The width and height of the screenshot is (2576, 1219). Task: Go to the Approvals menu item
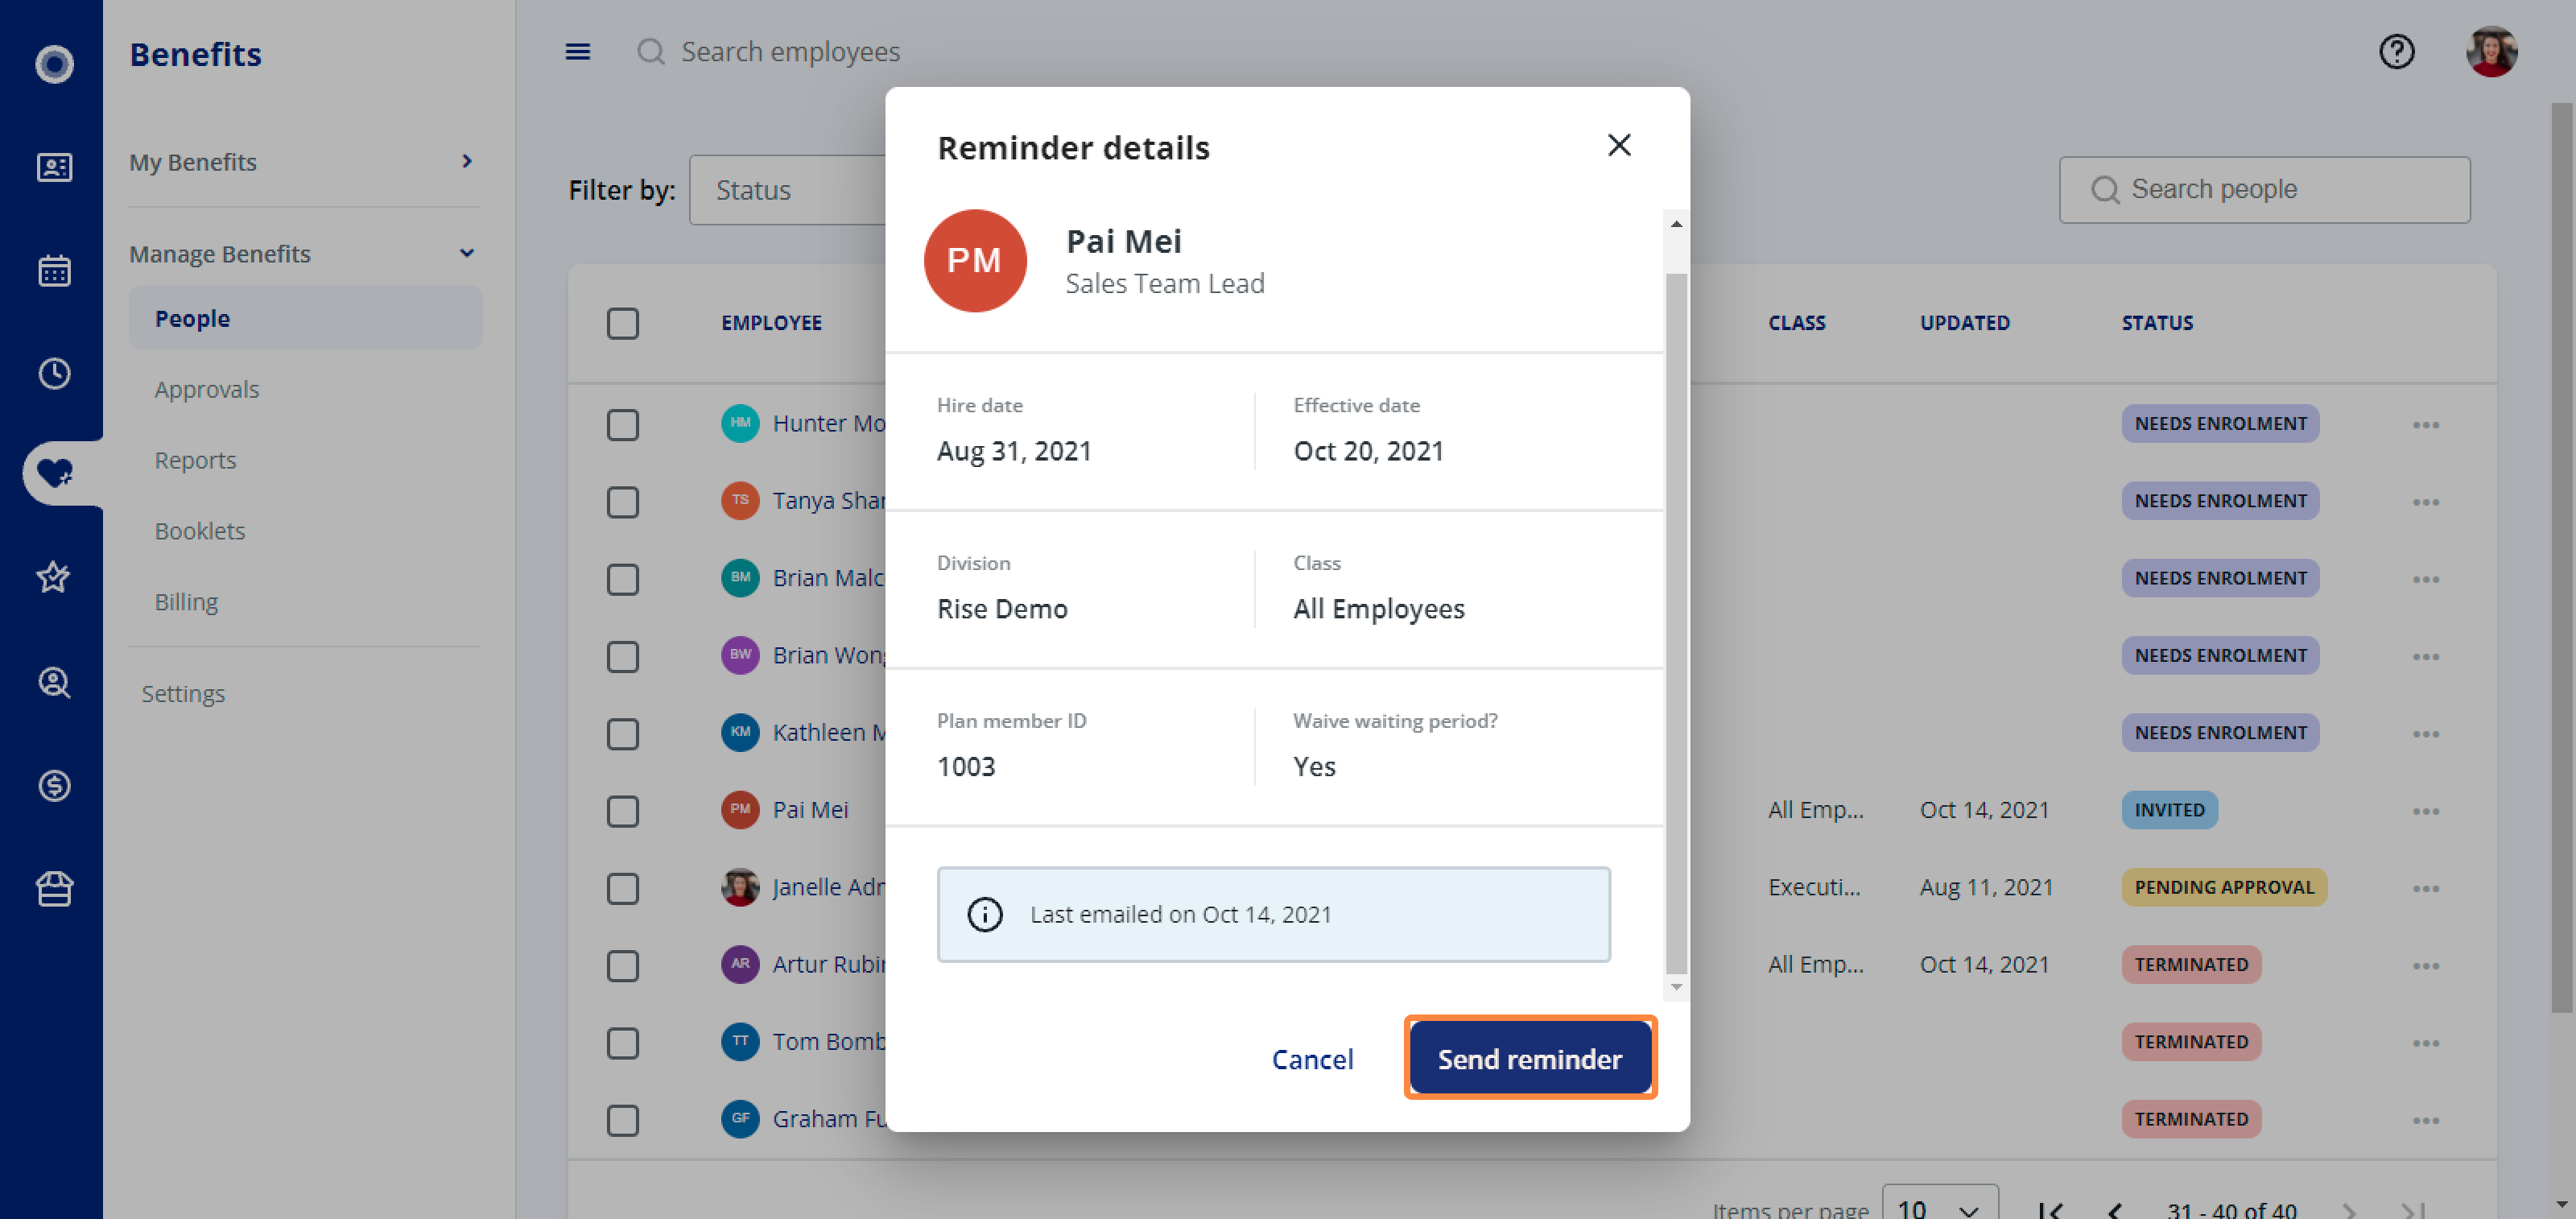[x=206, y=389]
